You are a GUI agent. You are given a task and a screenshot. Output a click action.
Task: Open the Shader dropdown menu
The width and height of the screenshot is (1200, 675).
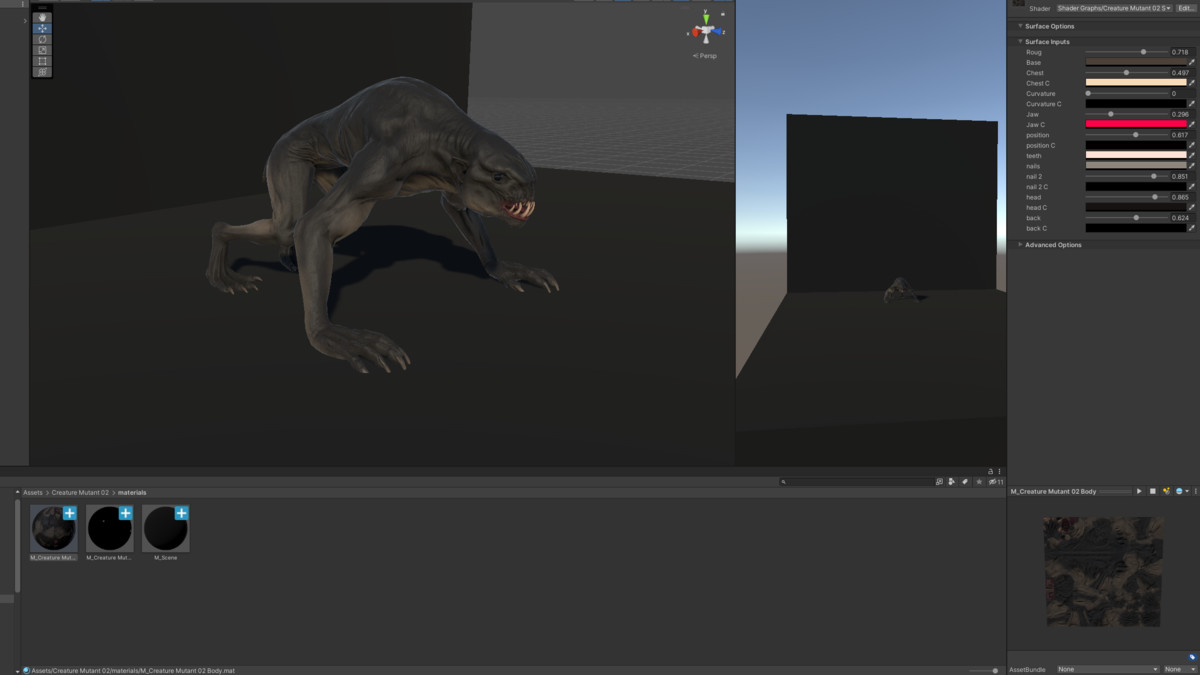coord(1114,8)
